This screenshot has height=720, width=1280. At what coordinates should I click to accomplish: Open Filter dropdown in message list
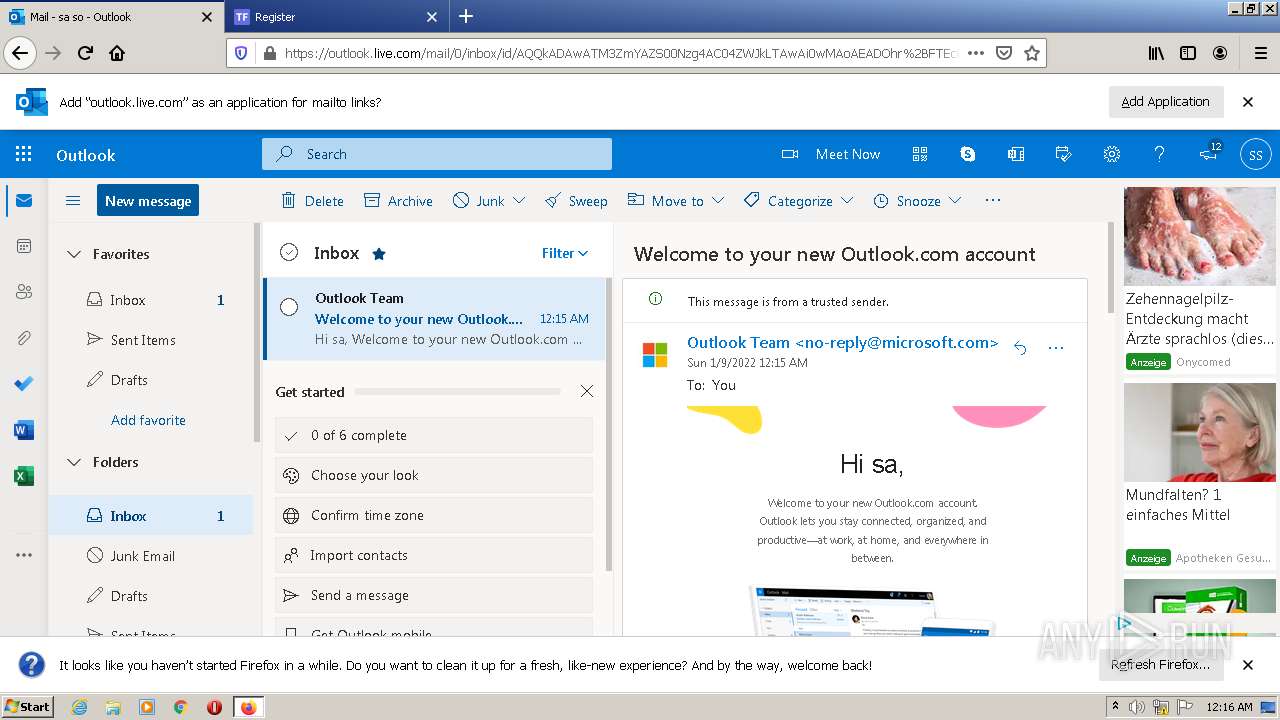point(565,253)
